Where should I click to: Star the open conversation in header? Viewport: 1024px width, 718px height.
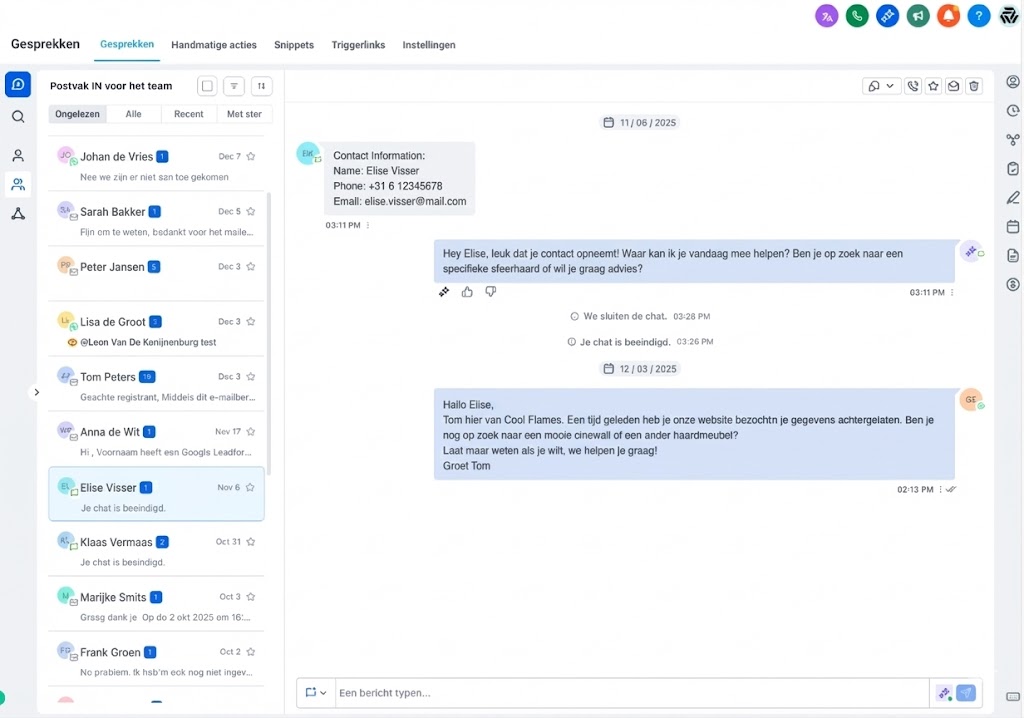pyautogui.click(x=933, y=86)
